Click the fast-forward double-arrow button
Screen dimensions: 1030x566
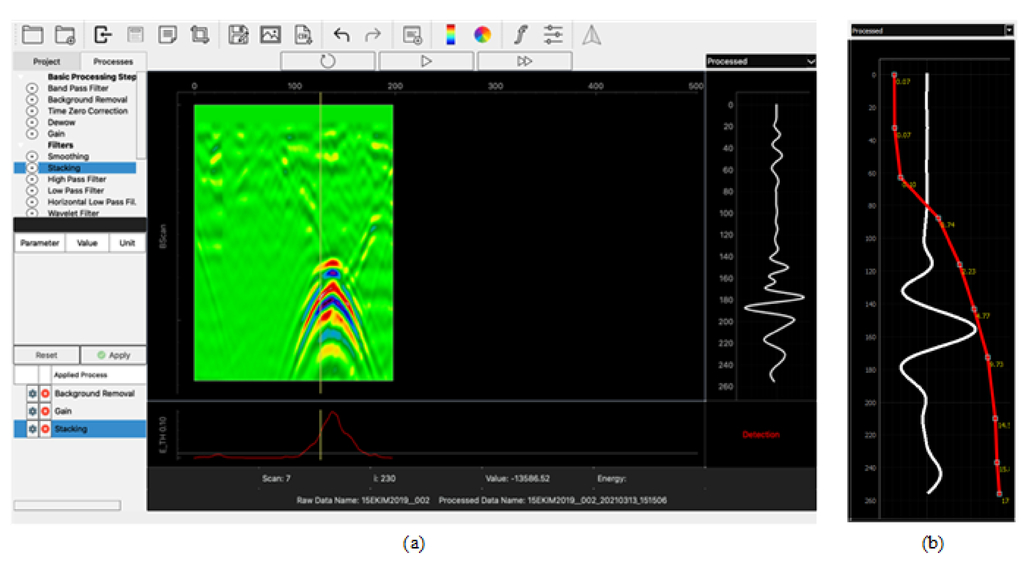(524, 61)
